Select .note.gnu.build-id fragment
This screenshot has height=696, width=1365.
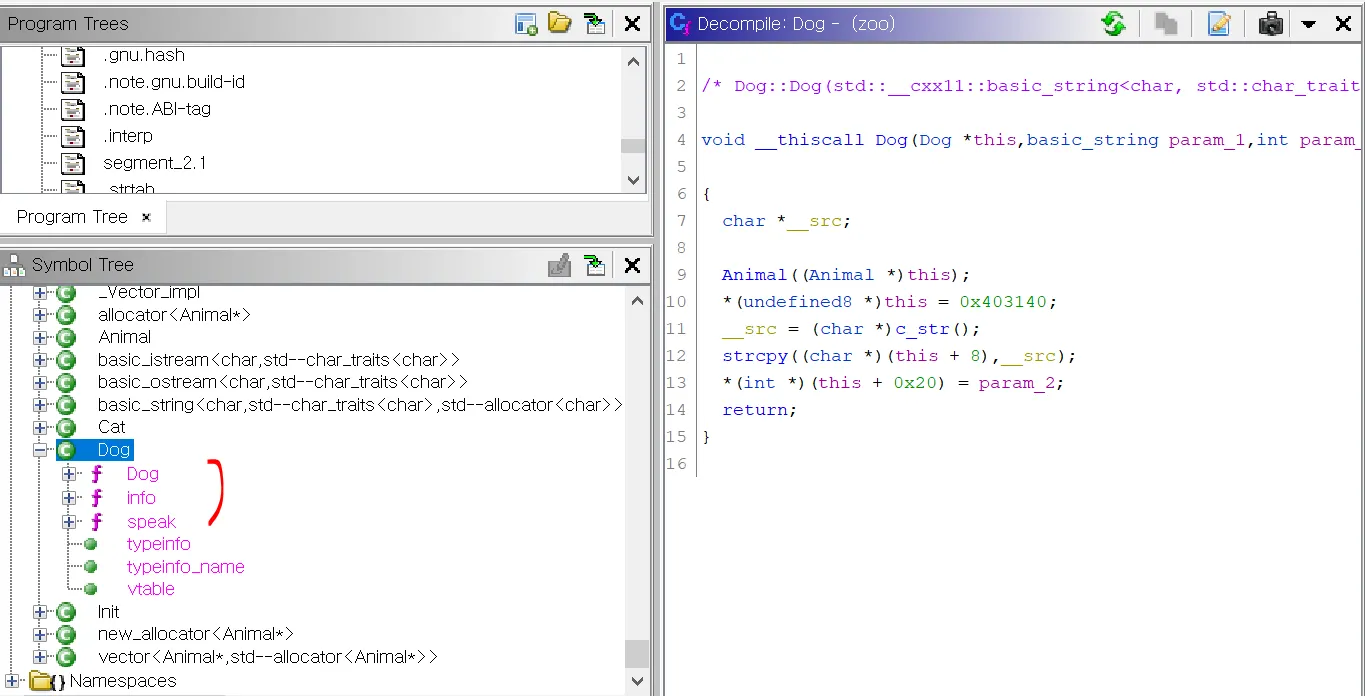(x=174, y=82)
